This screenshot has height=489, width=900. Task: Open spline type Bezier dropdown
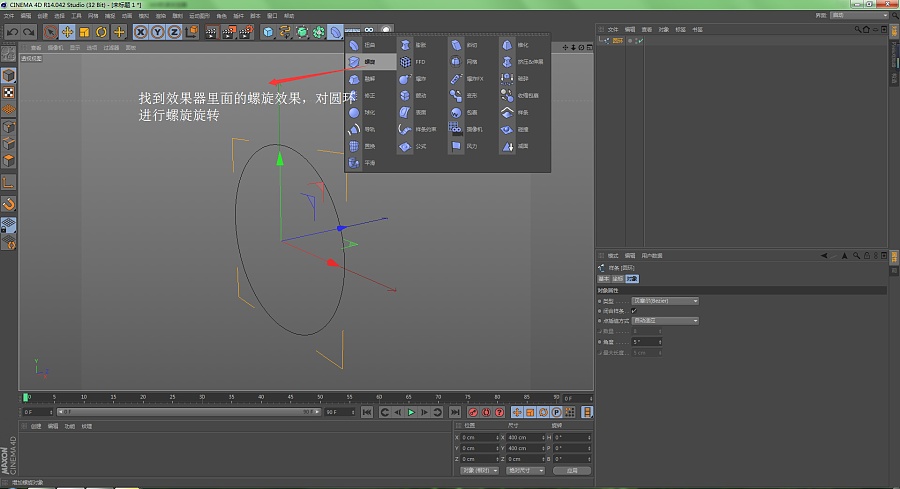point(665,301)
